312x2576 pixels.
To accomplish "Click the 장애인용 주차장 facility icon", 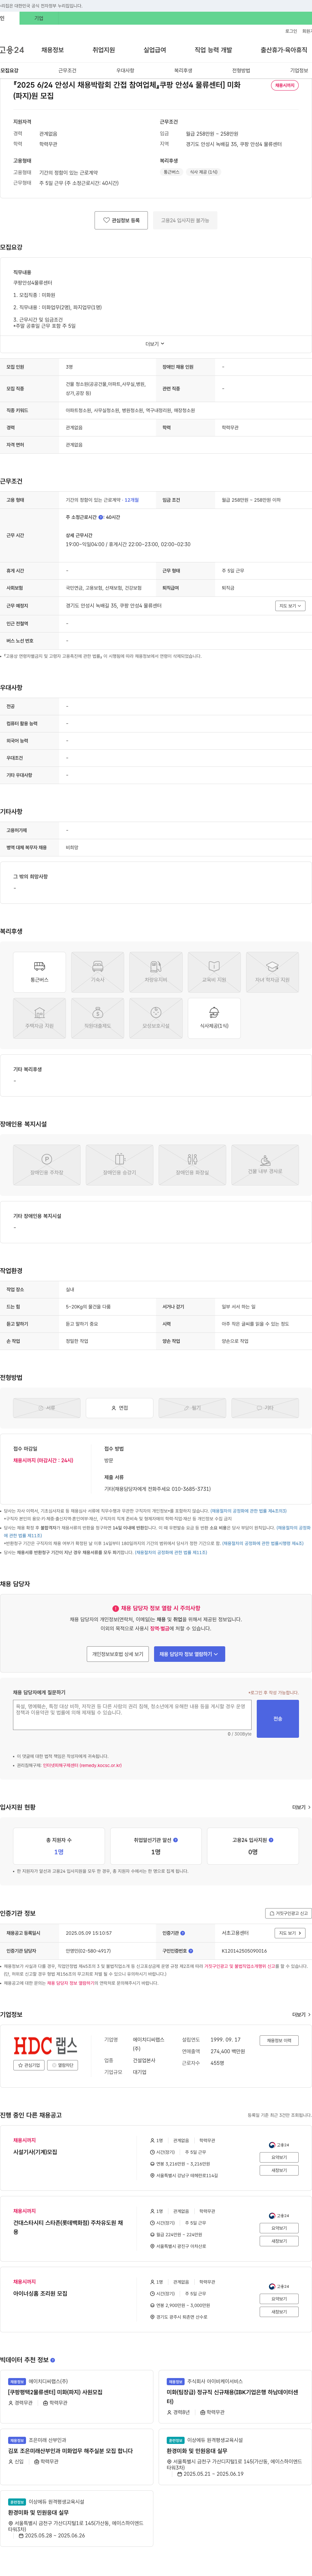I will coord(47,1165).
